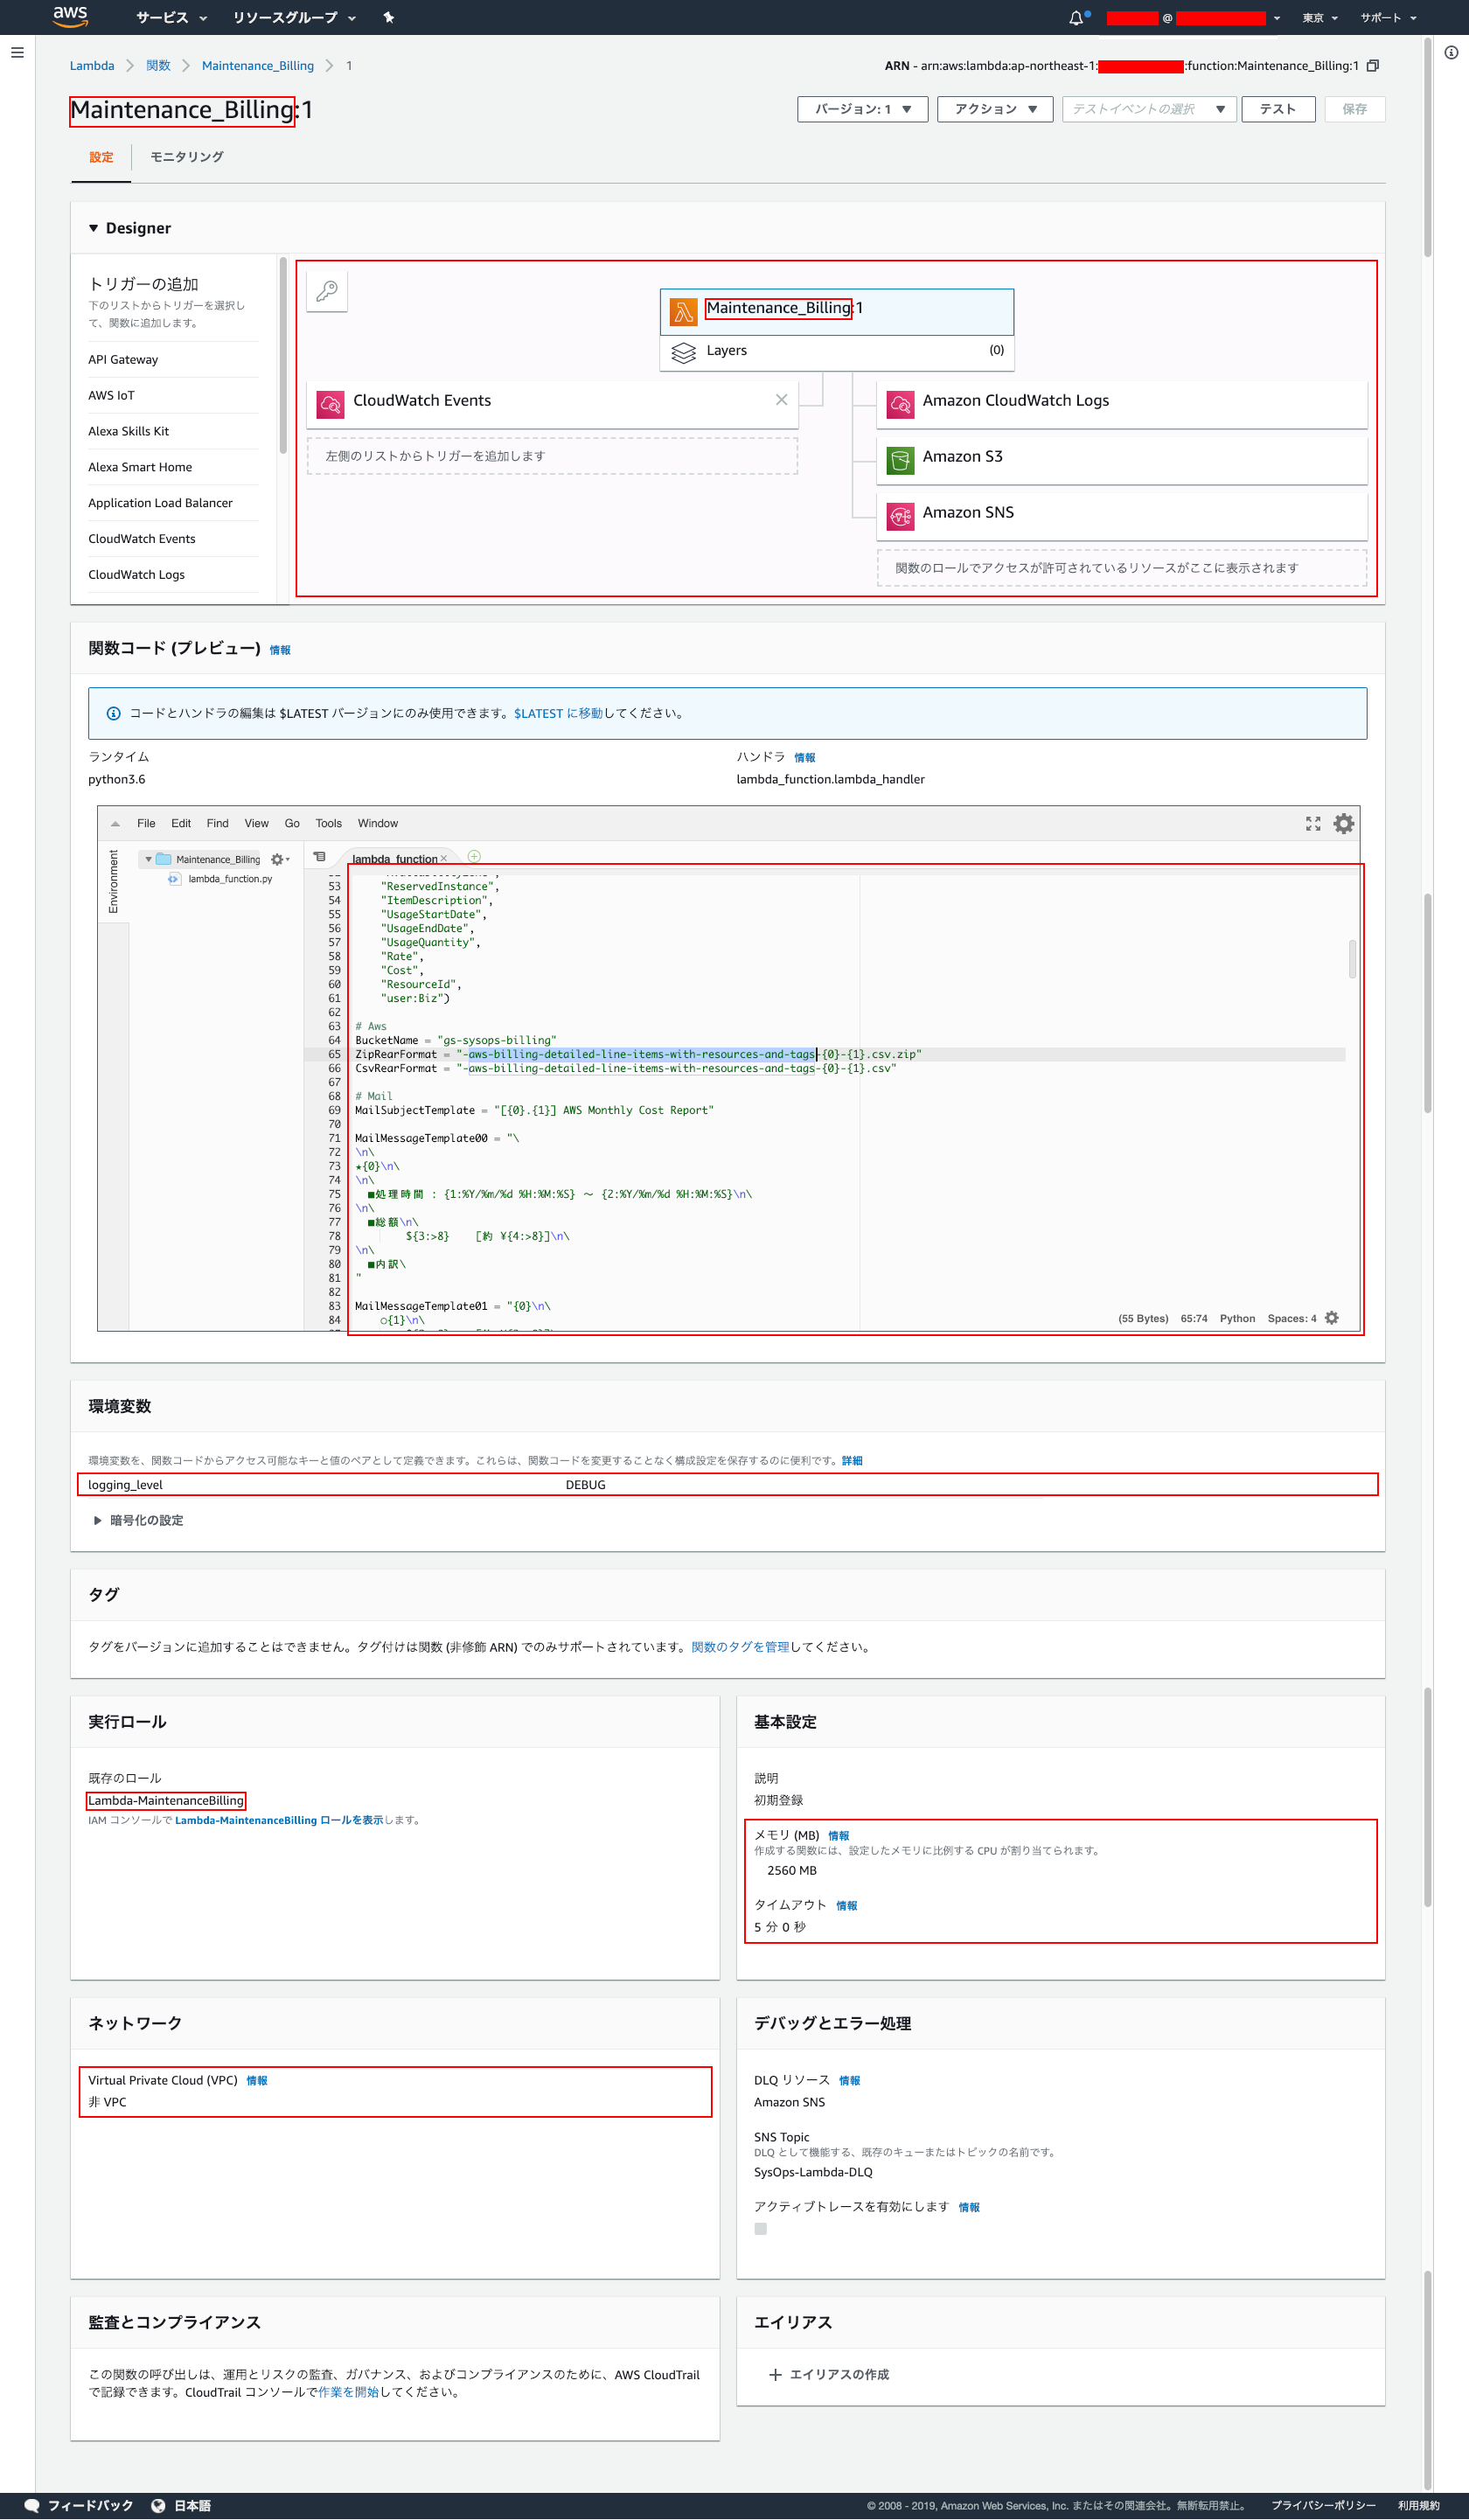Viewport: 1469px width, 2520px height.
Task: Open the バージョン:1 dropdown
Action: [862, 109]
